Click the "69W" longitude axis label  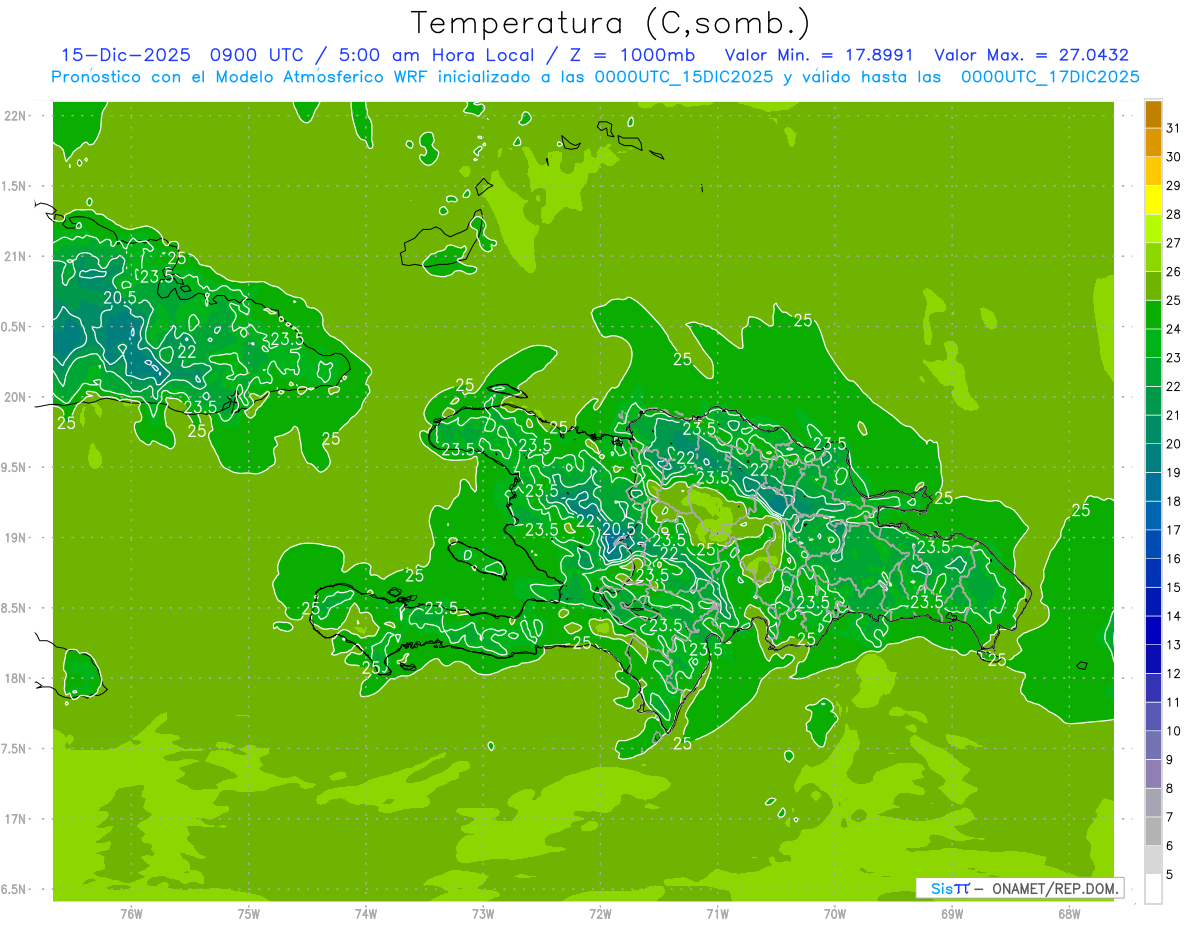click(x=952, y=913)
